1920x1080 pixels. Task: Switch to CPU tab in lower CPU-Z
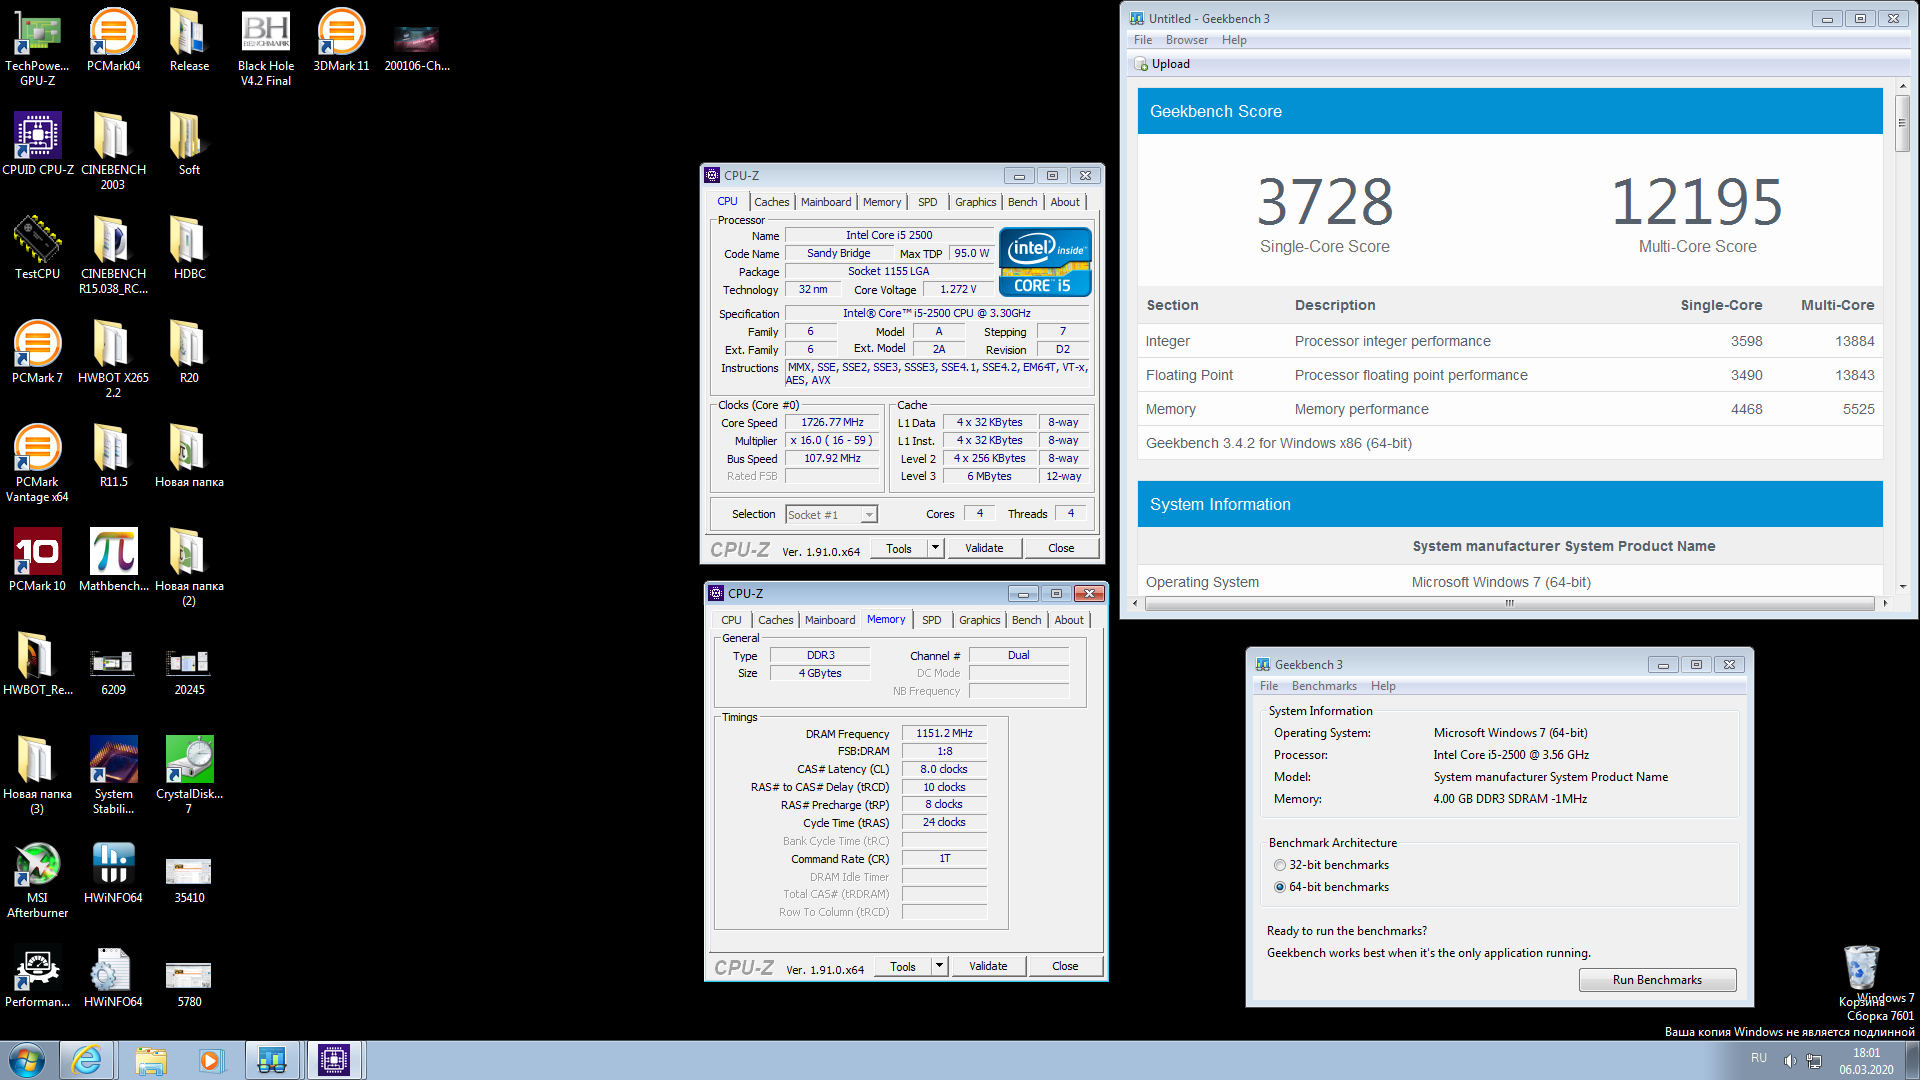tap(731, 620)
